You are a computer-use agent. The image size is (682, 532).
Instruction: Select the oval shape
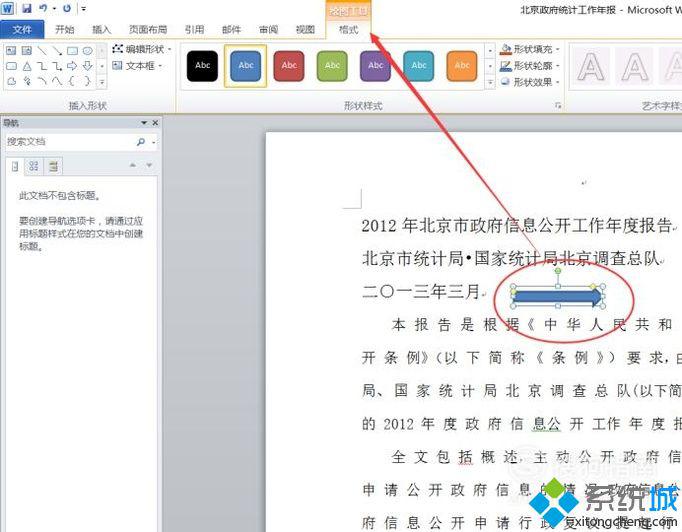(x=87, y=51)
